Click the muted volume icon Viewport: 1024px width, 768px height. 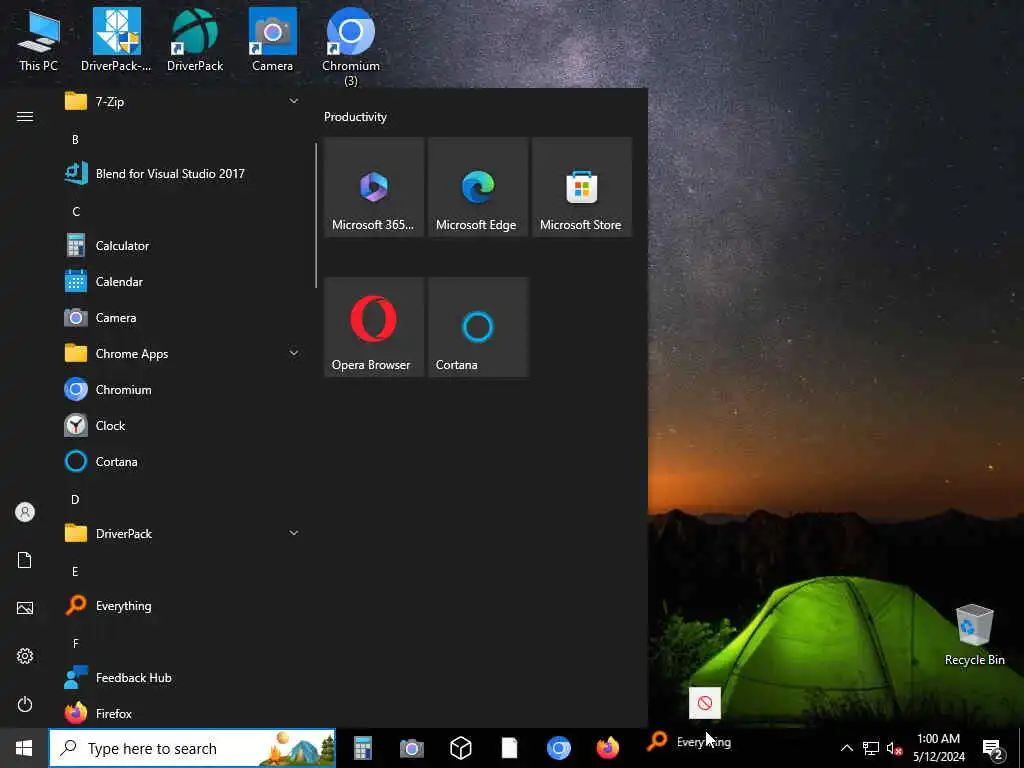pyautogui.click(x=894, y=748)
